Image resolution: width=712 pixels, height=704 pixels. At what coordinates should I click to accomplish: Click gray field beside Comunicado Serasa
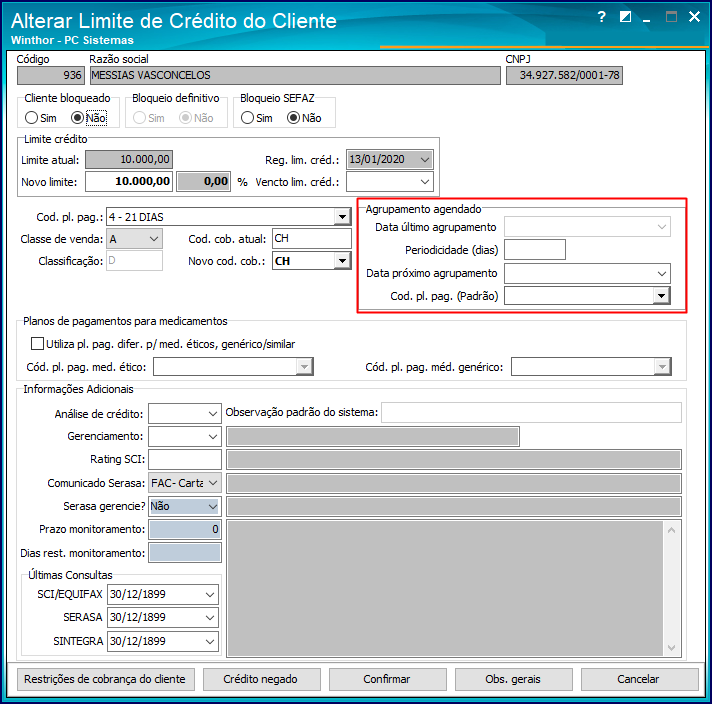[x=454, y=483]
